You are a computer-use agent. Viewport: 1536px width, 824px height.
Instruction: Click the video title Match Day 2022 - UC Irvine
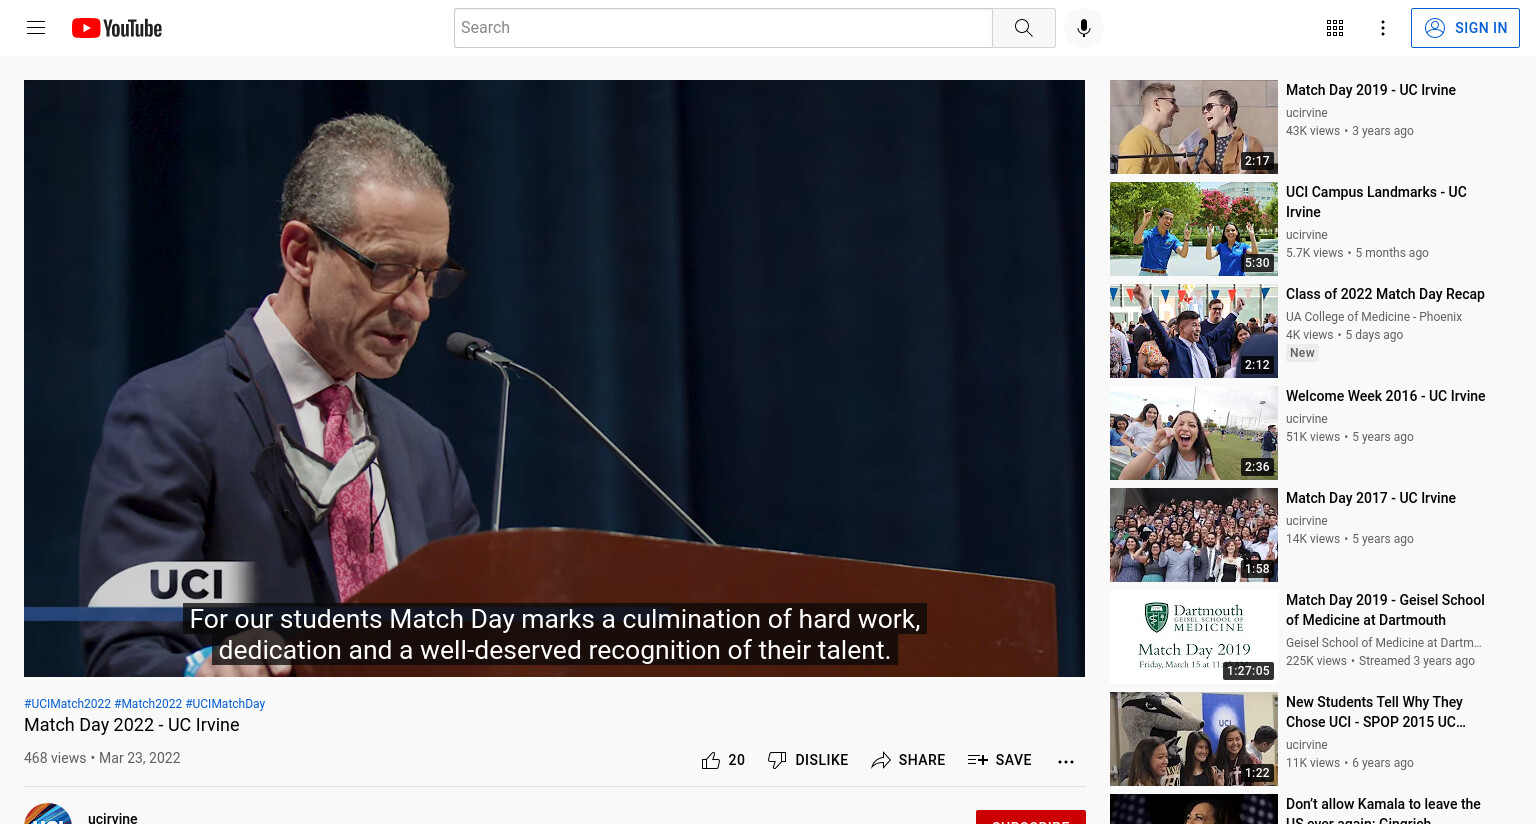pos(132,725)
